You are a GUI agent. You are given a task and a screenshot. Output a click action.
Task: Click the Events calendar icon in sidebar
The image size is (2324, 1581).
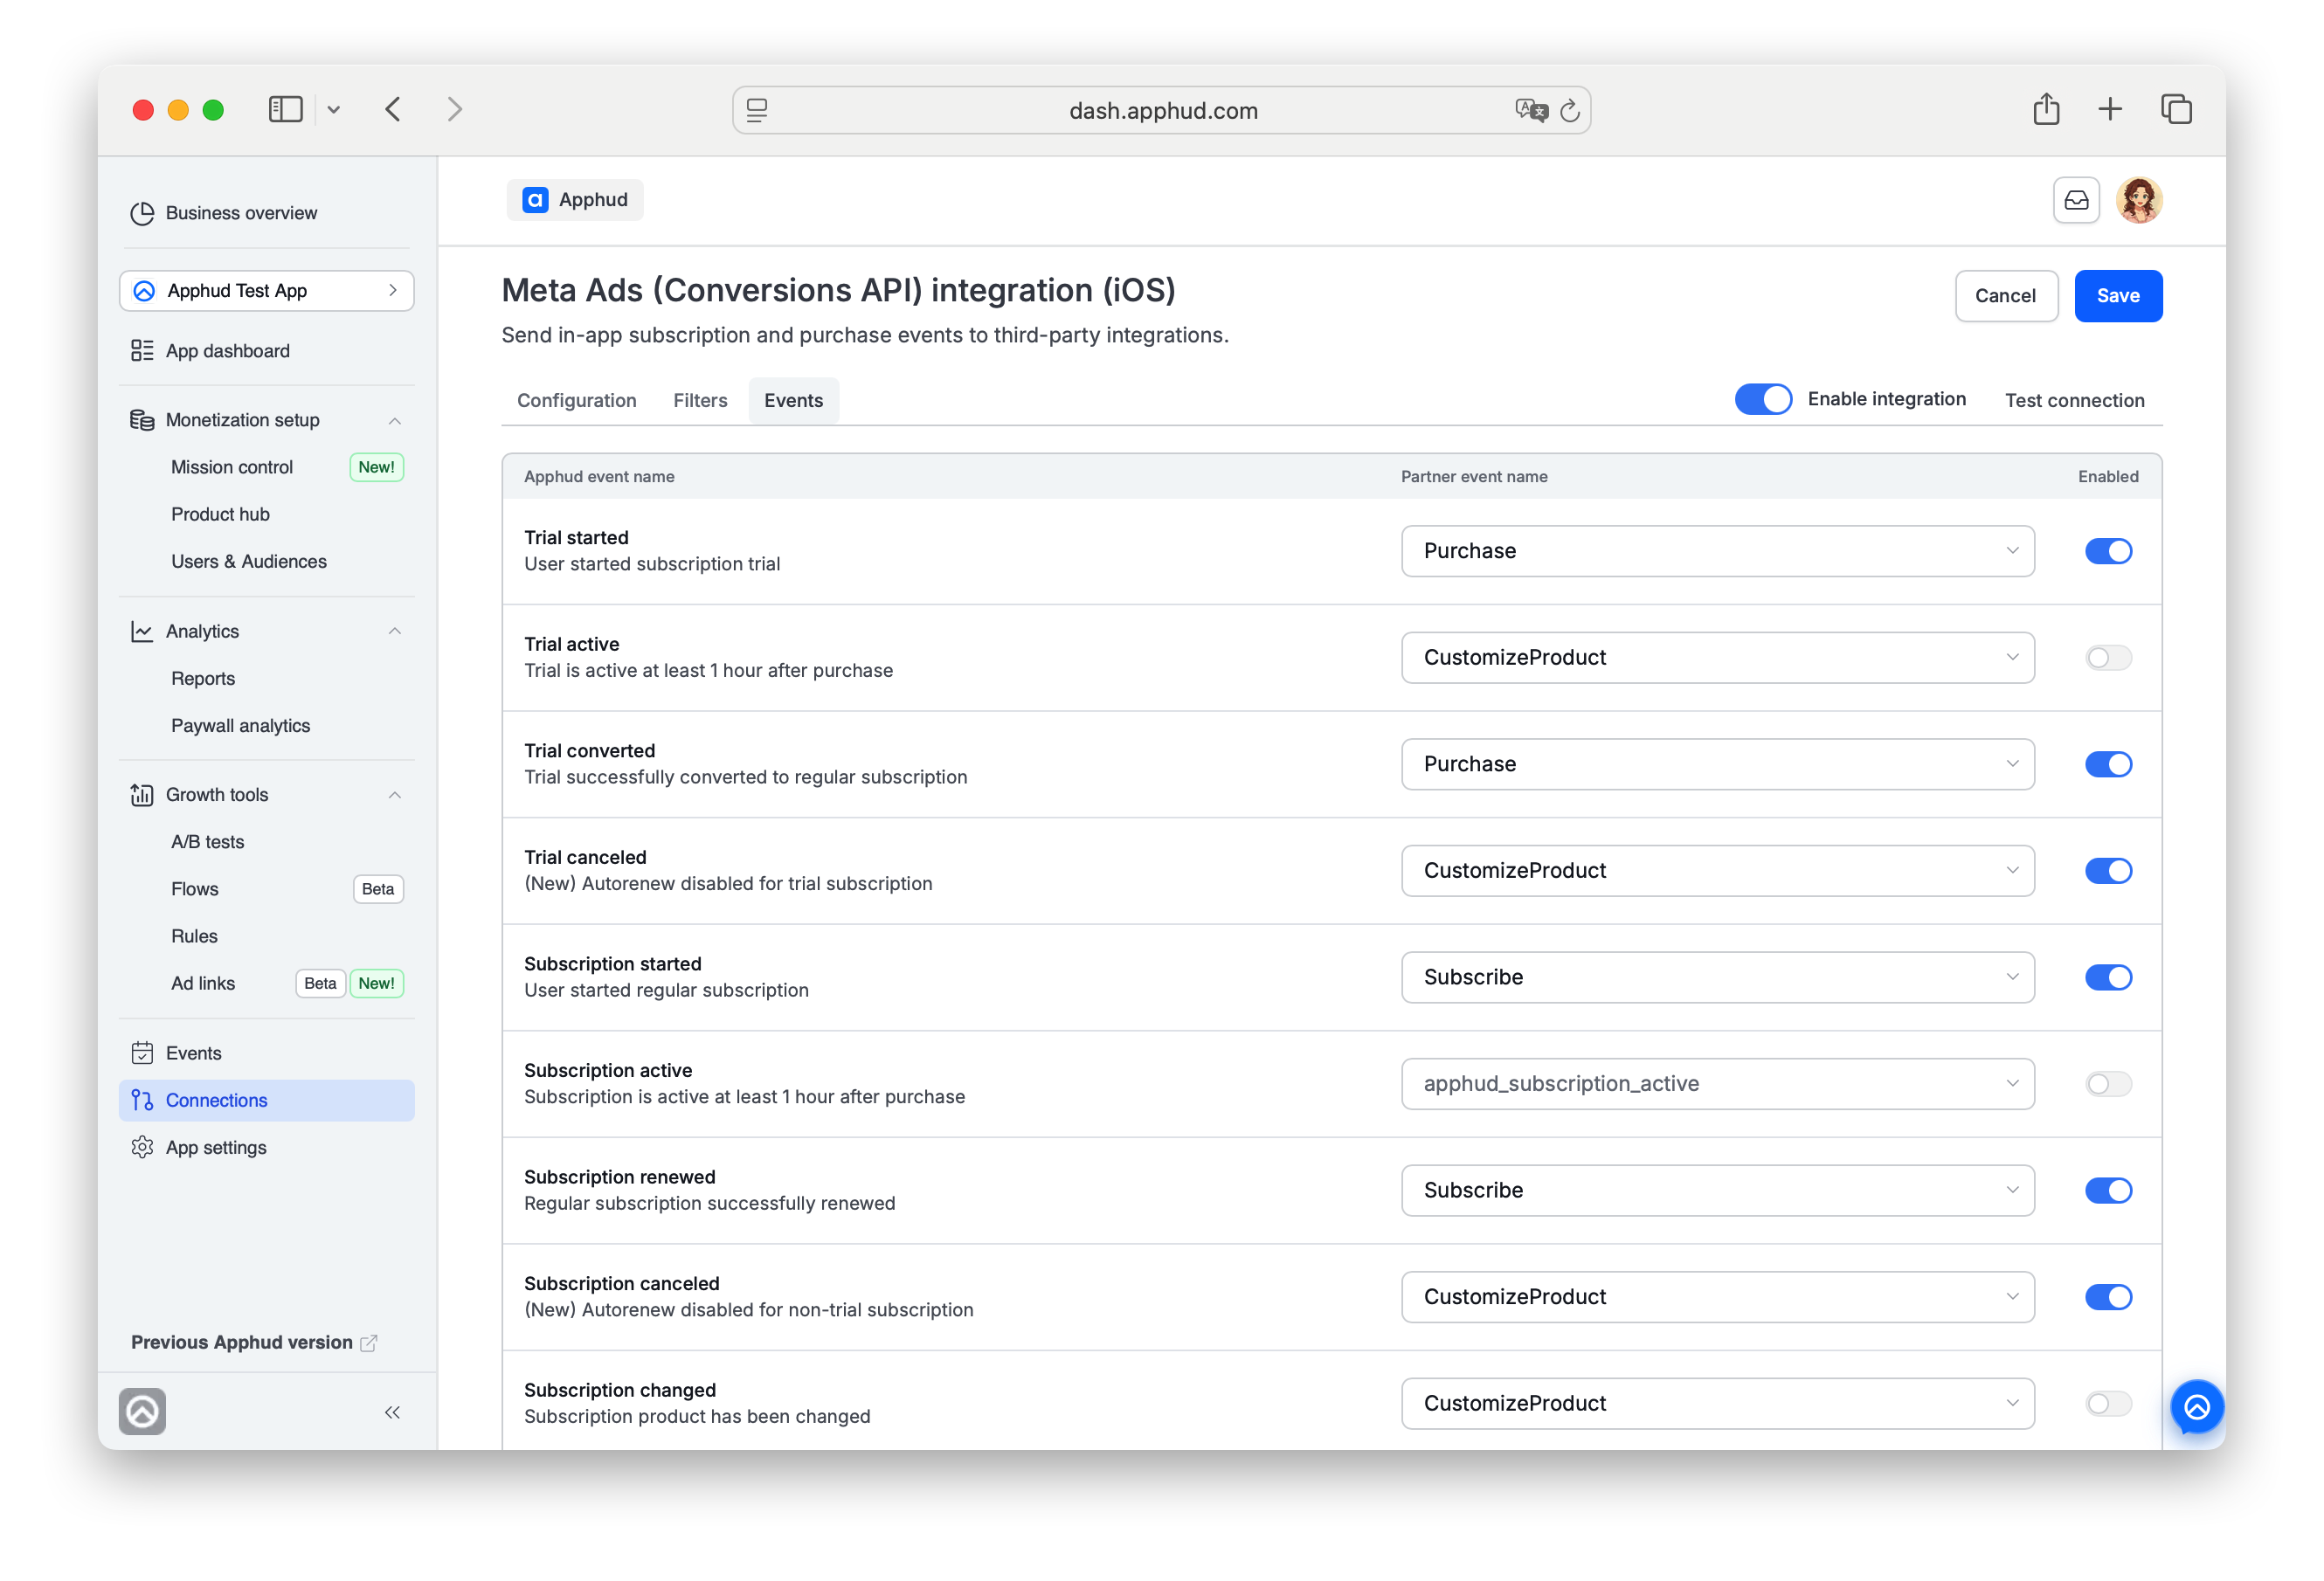click(142, 1053)
